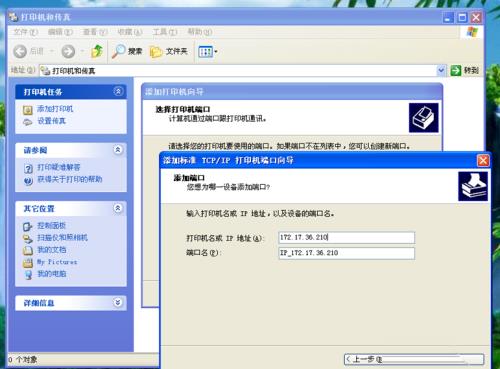
Task: Click the printing help icon next to 获得关于打印的帮助
Action: click(28, 180)
